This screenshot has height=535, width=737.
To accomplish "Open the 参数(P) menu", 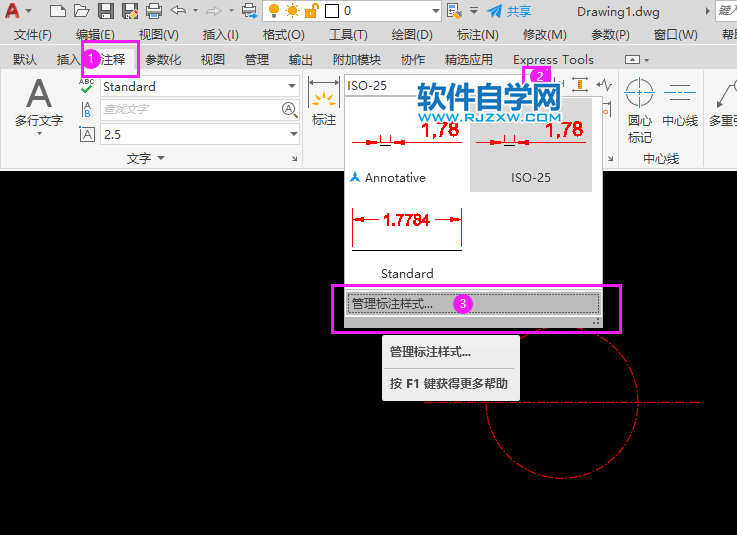I will click(610, 35).
